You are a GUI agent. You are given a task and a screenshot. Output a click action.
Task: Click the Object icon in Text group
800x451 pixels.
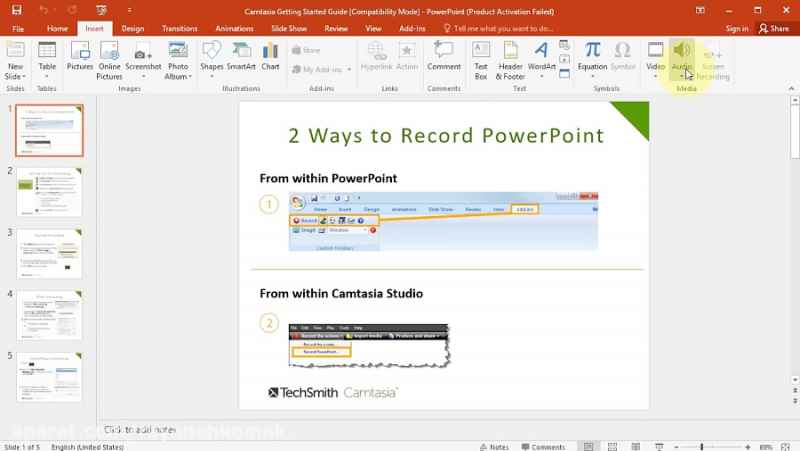point(564,74)
